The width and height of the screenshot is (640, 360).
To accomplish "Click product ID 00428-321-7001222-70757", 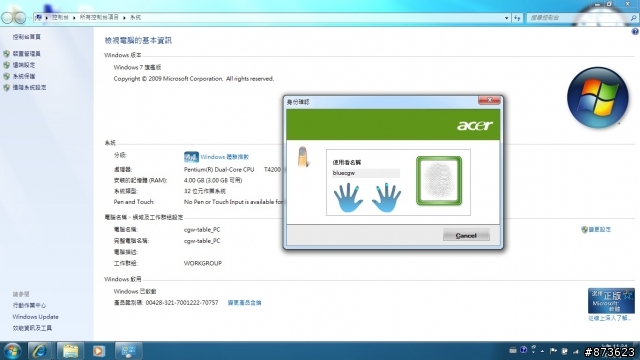I will click(x=182, y=302).
